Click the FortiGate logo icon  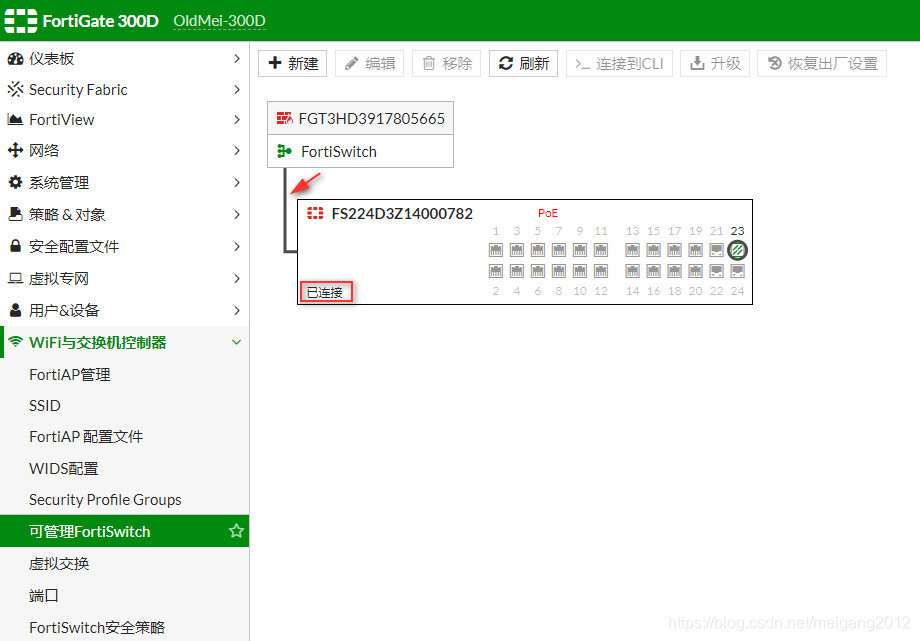point(21,21)
